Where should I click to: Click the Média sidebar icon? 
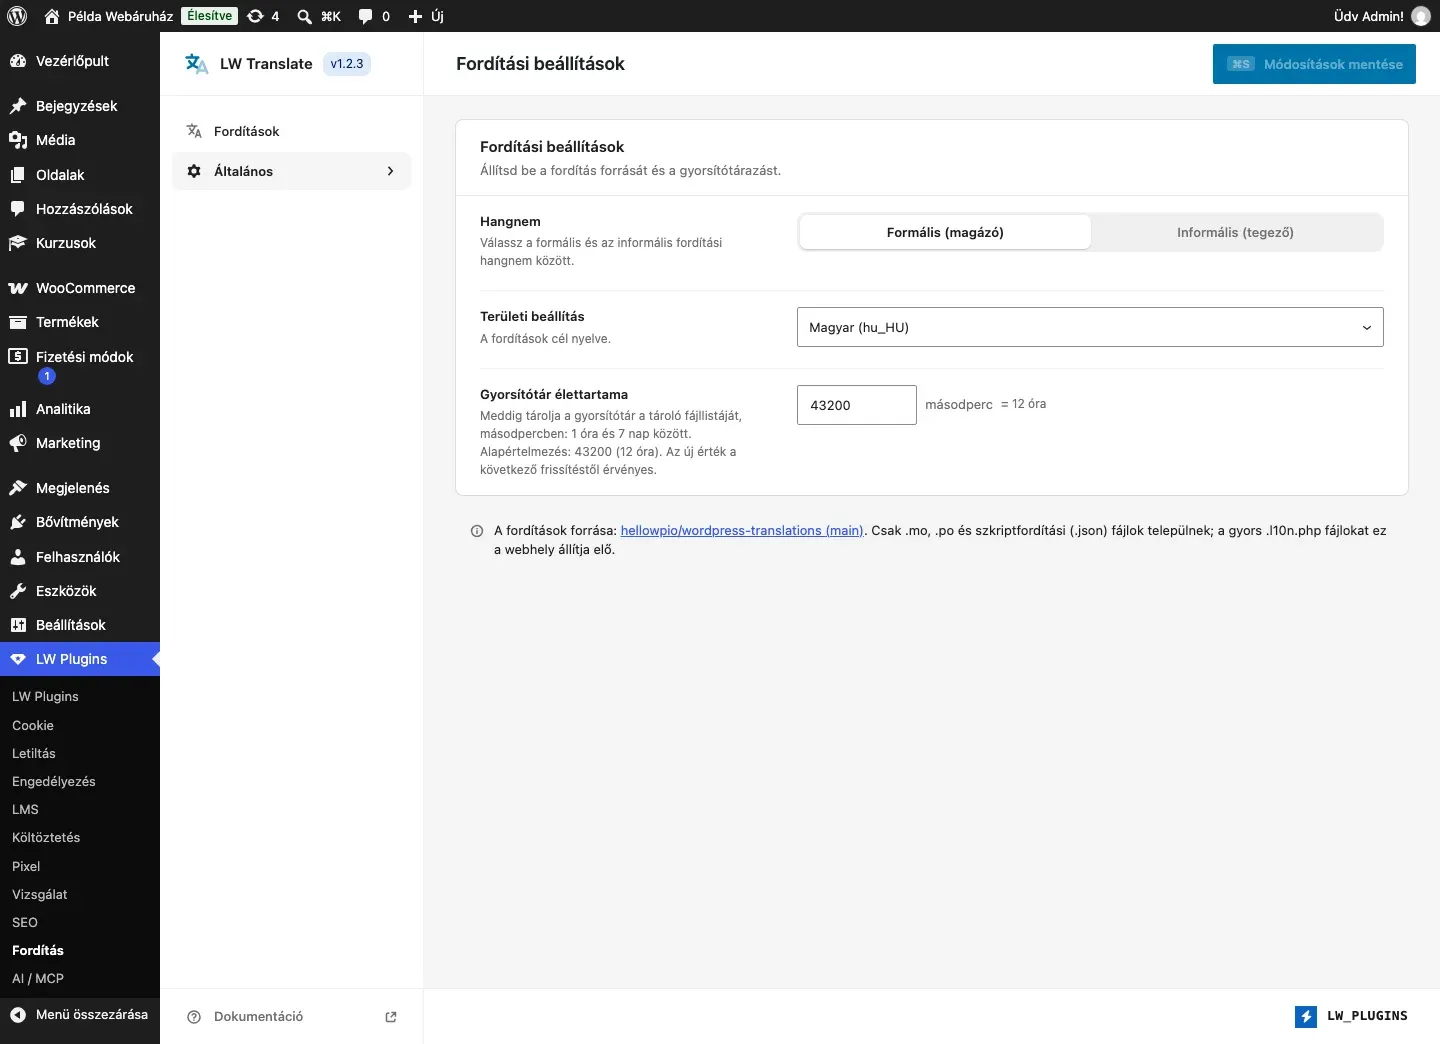click(x=18, y=140)
